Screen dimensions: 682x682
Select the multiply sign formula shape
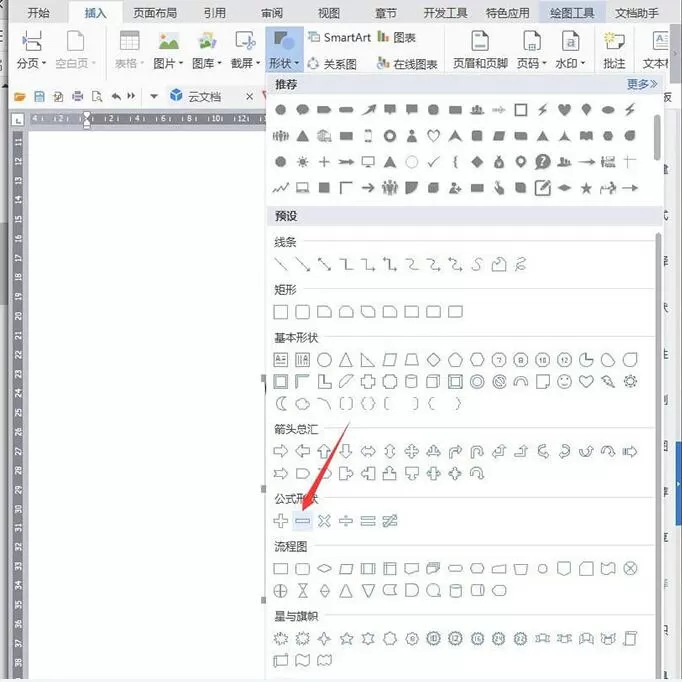[x=324, y=520]
